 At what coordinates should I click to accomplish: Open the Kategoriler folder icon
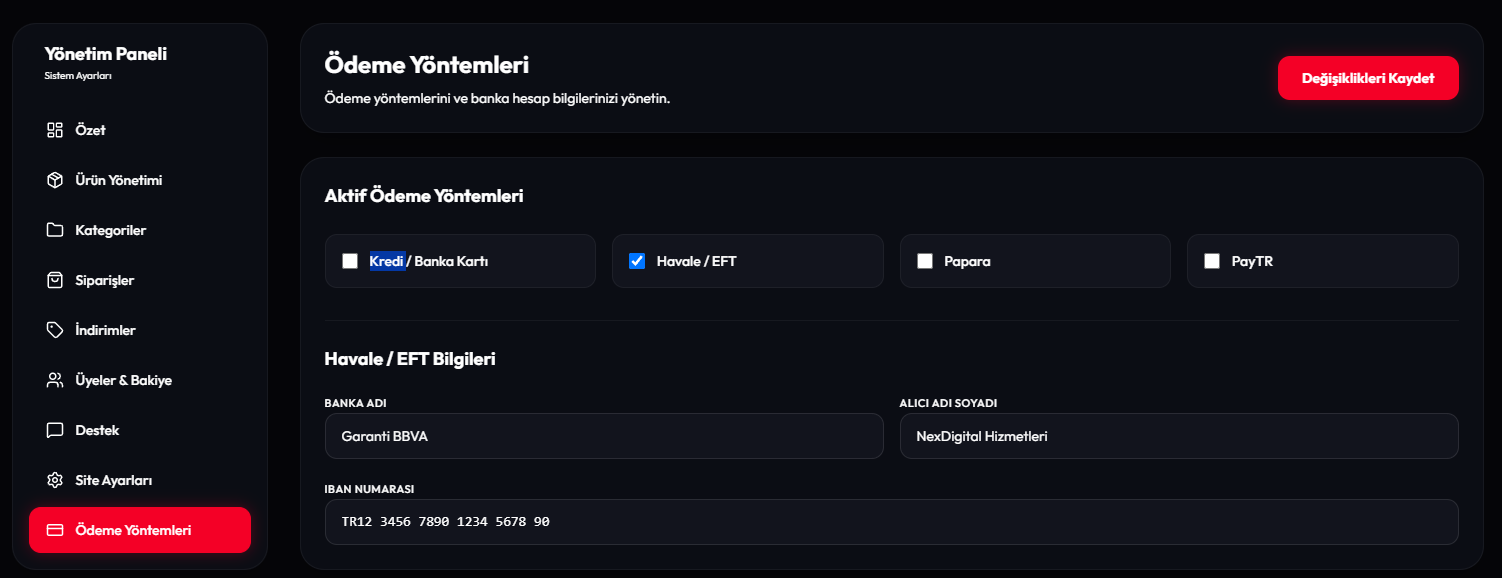(55, 230)
